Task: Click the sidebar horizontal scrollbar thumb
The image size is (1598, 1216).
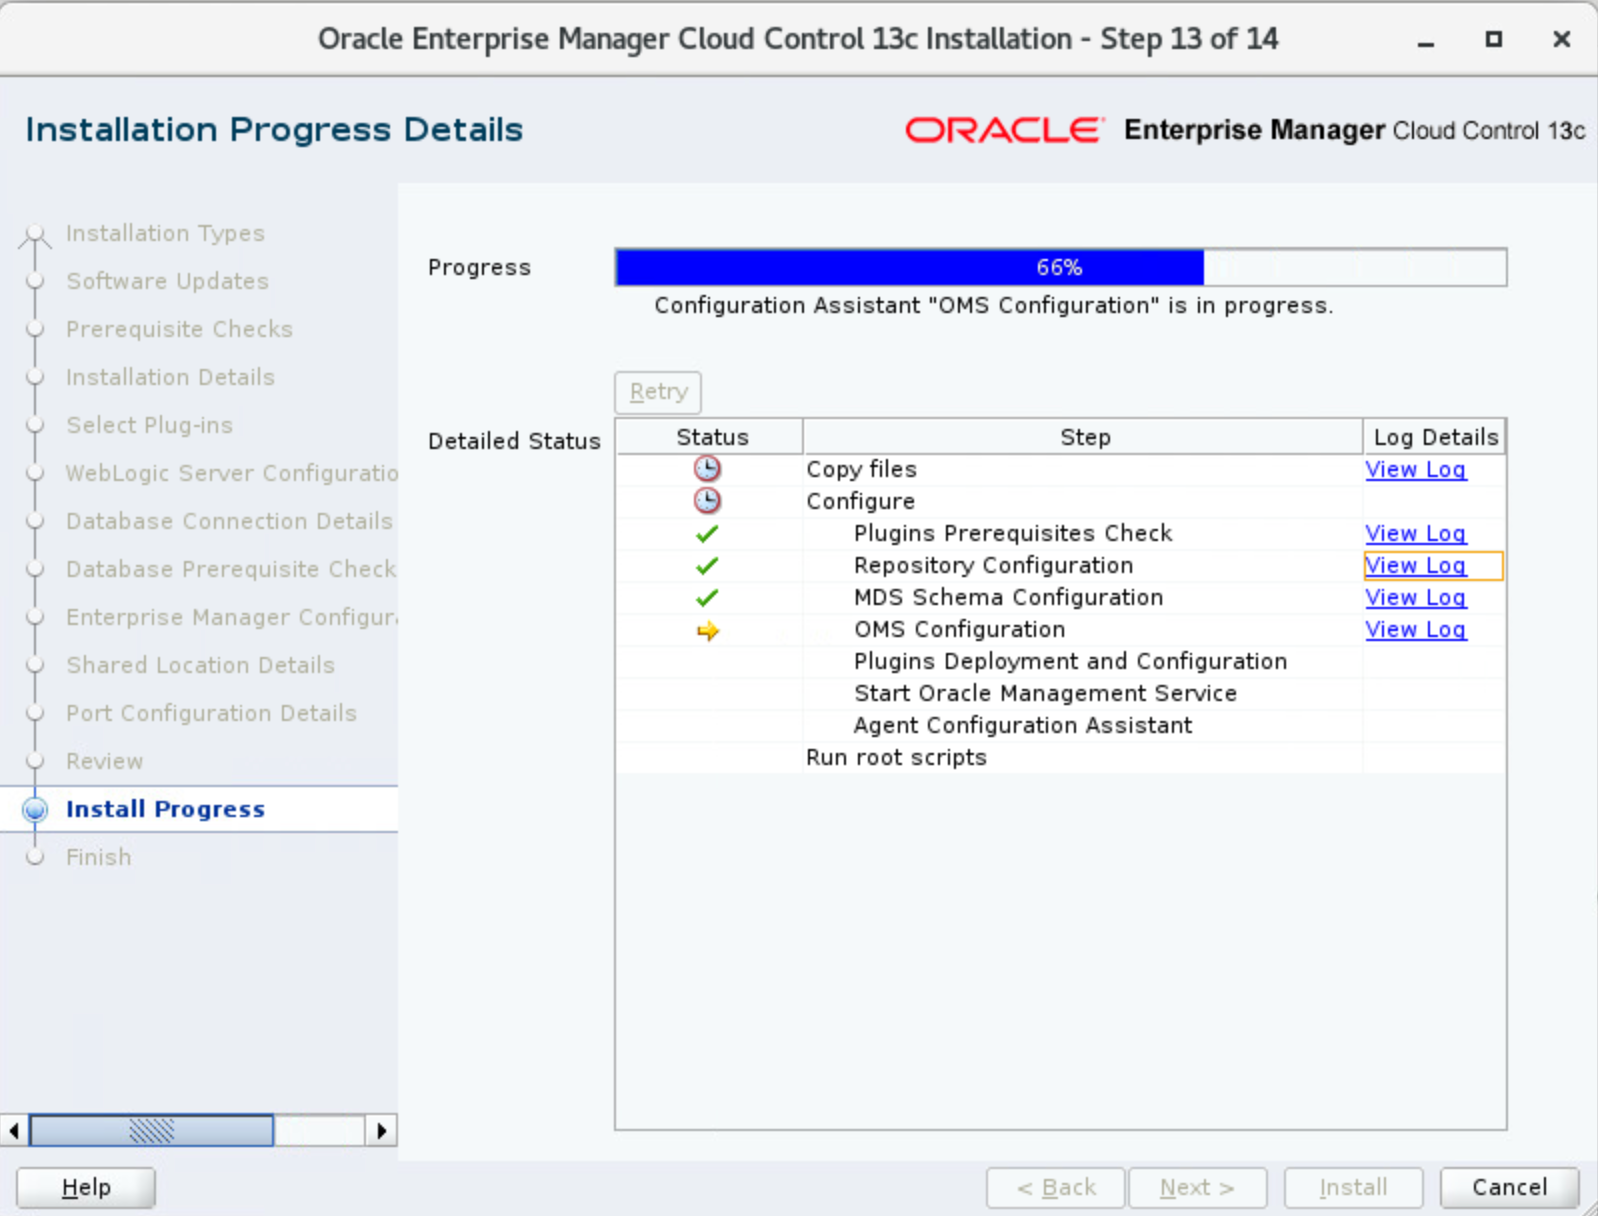Action: [x=151, y=1131]
